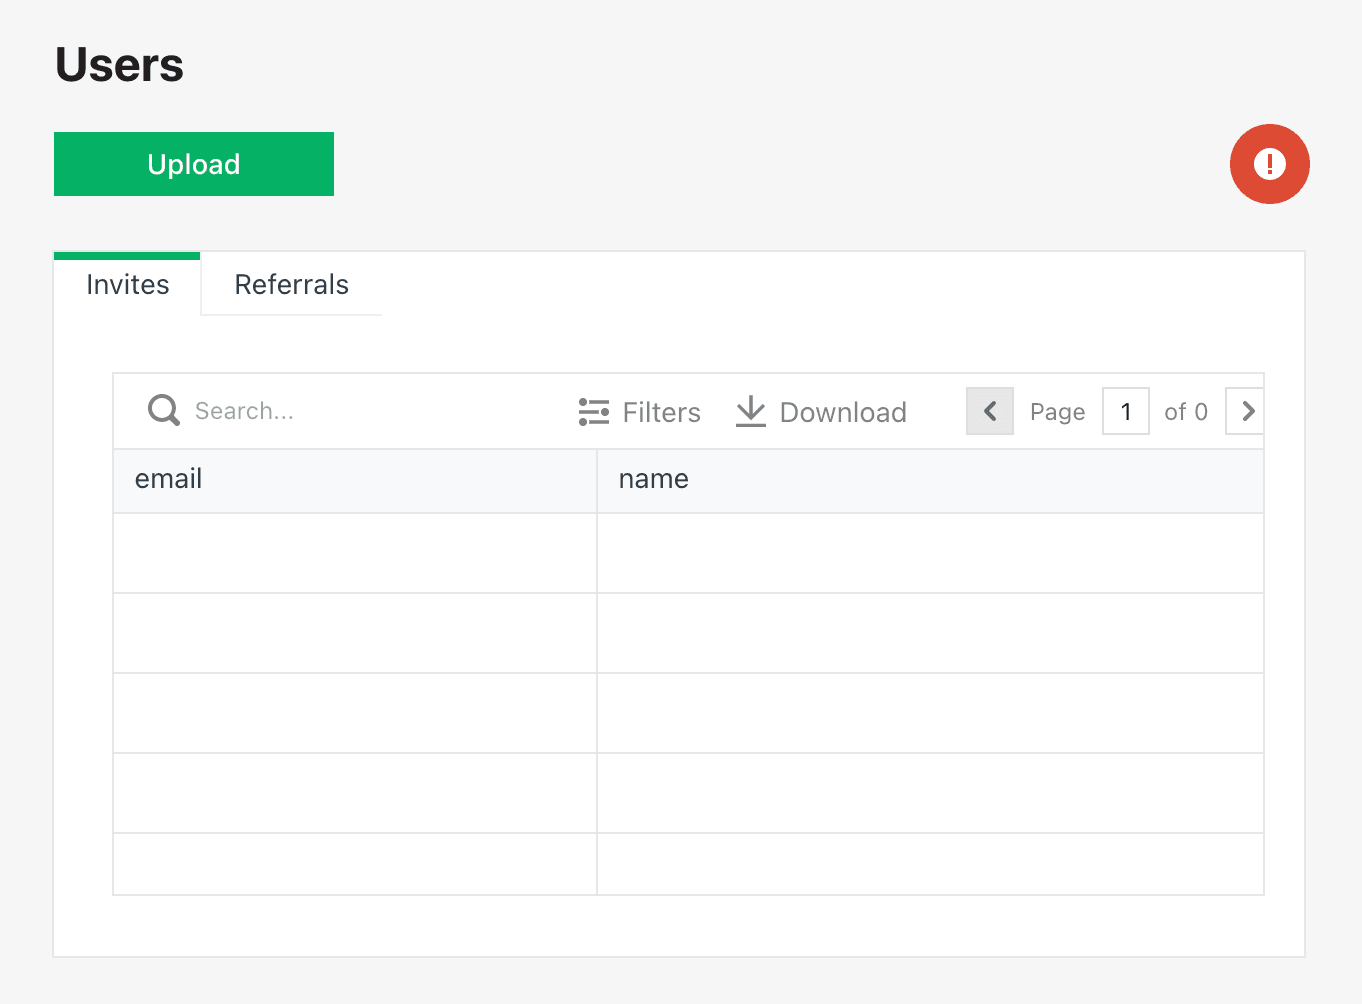
Task: Click the Filters sliders icon
Action: click(594, 412)
